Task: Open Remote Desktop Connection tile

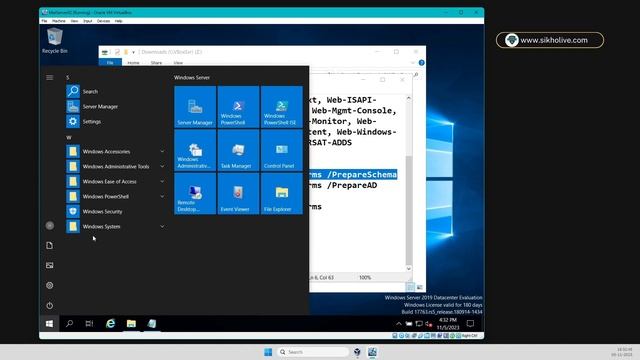Action: click(195, 193)
